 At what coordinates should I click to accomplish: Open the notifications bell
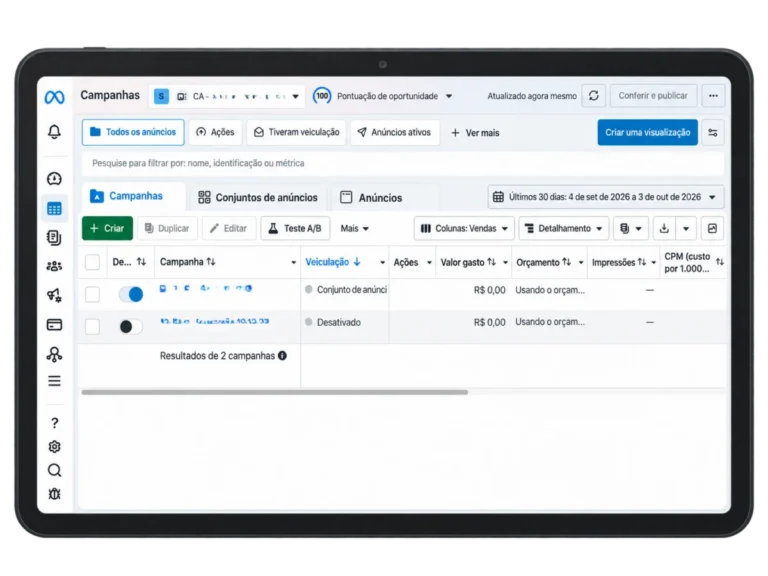pos(54,132)
